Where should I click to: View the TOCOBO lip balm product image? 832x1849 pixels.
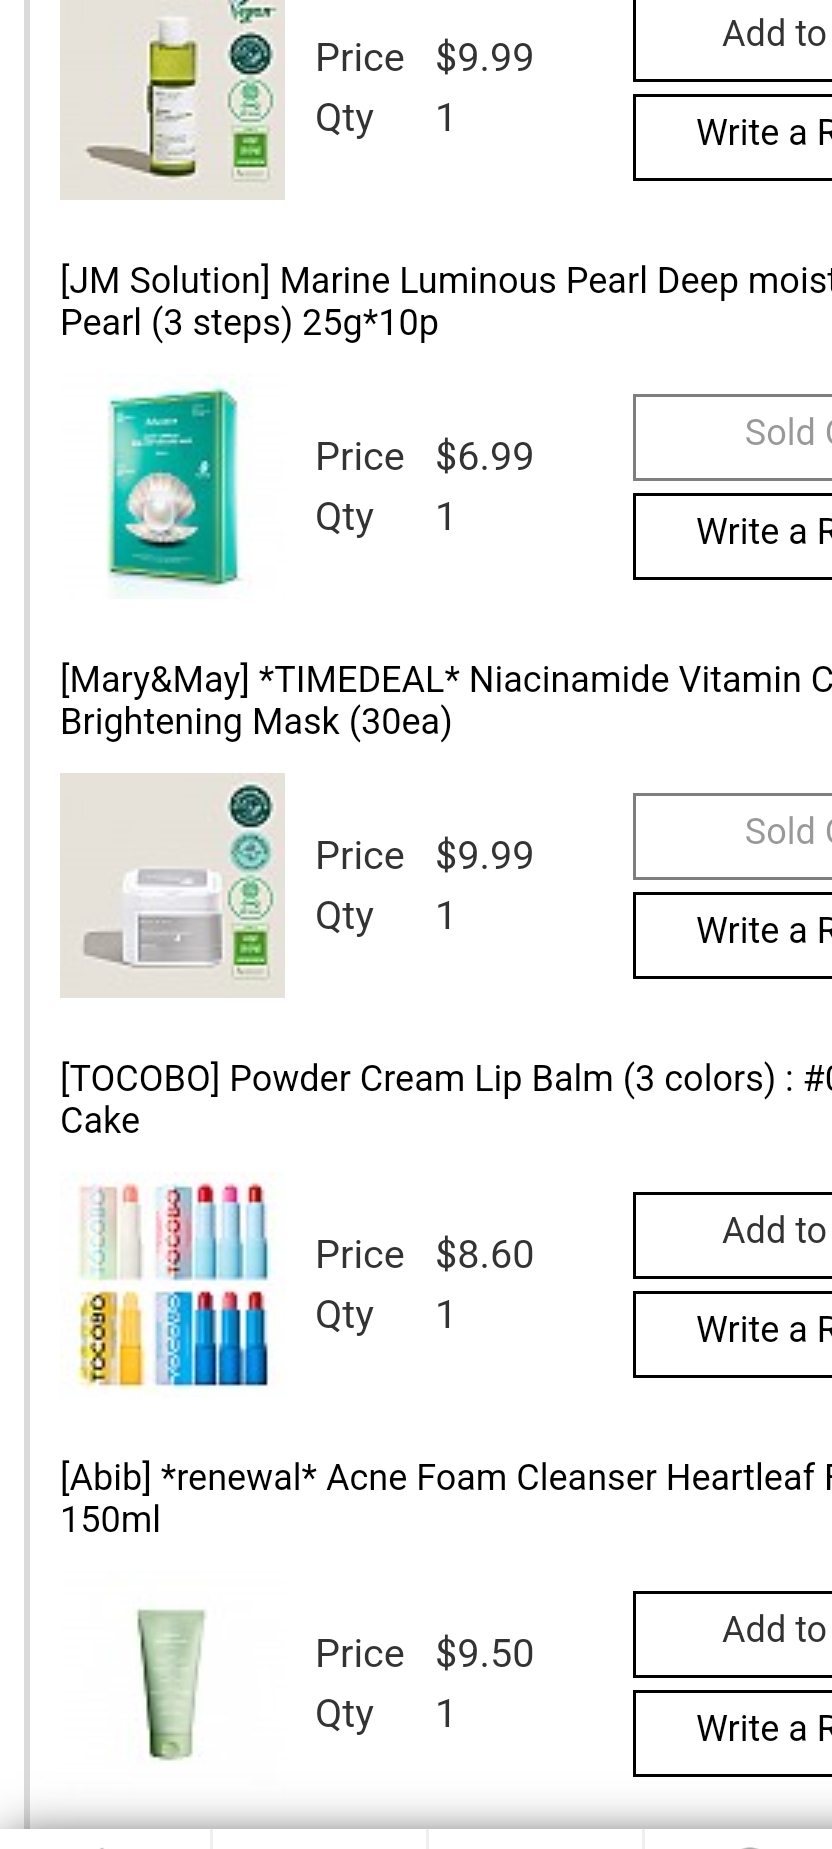(172, 1285)
